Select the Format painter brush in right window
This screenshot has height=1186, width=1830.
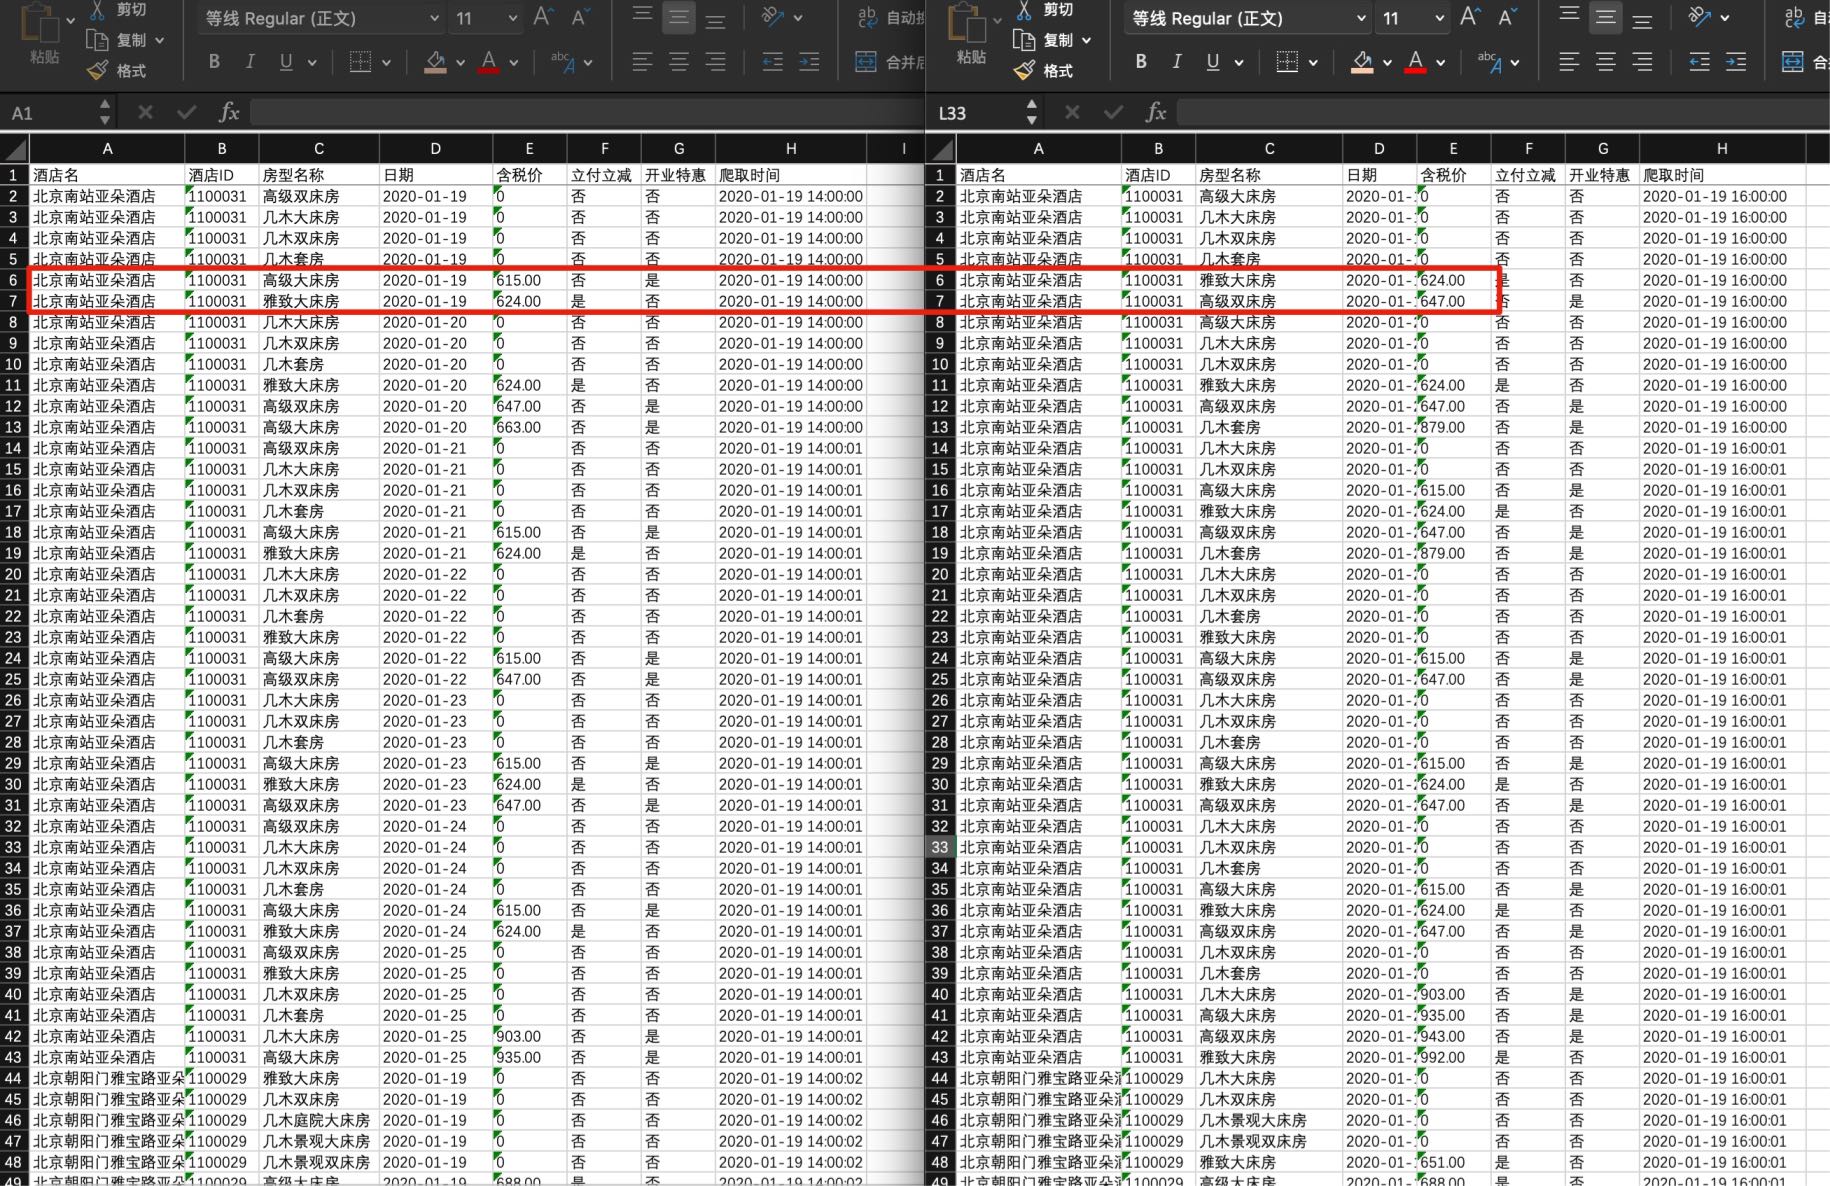[x=1024, y=70]
